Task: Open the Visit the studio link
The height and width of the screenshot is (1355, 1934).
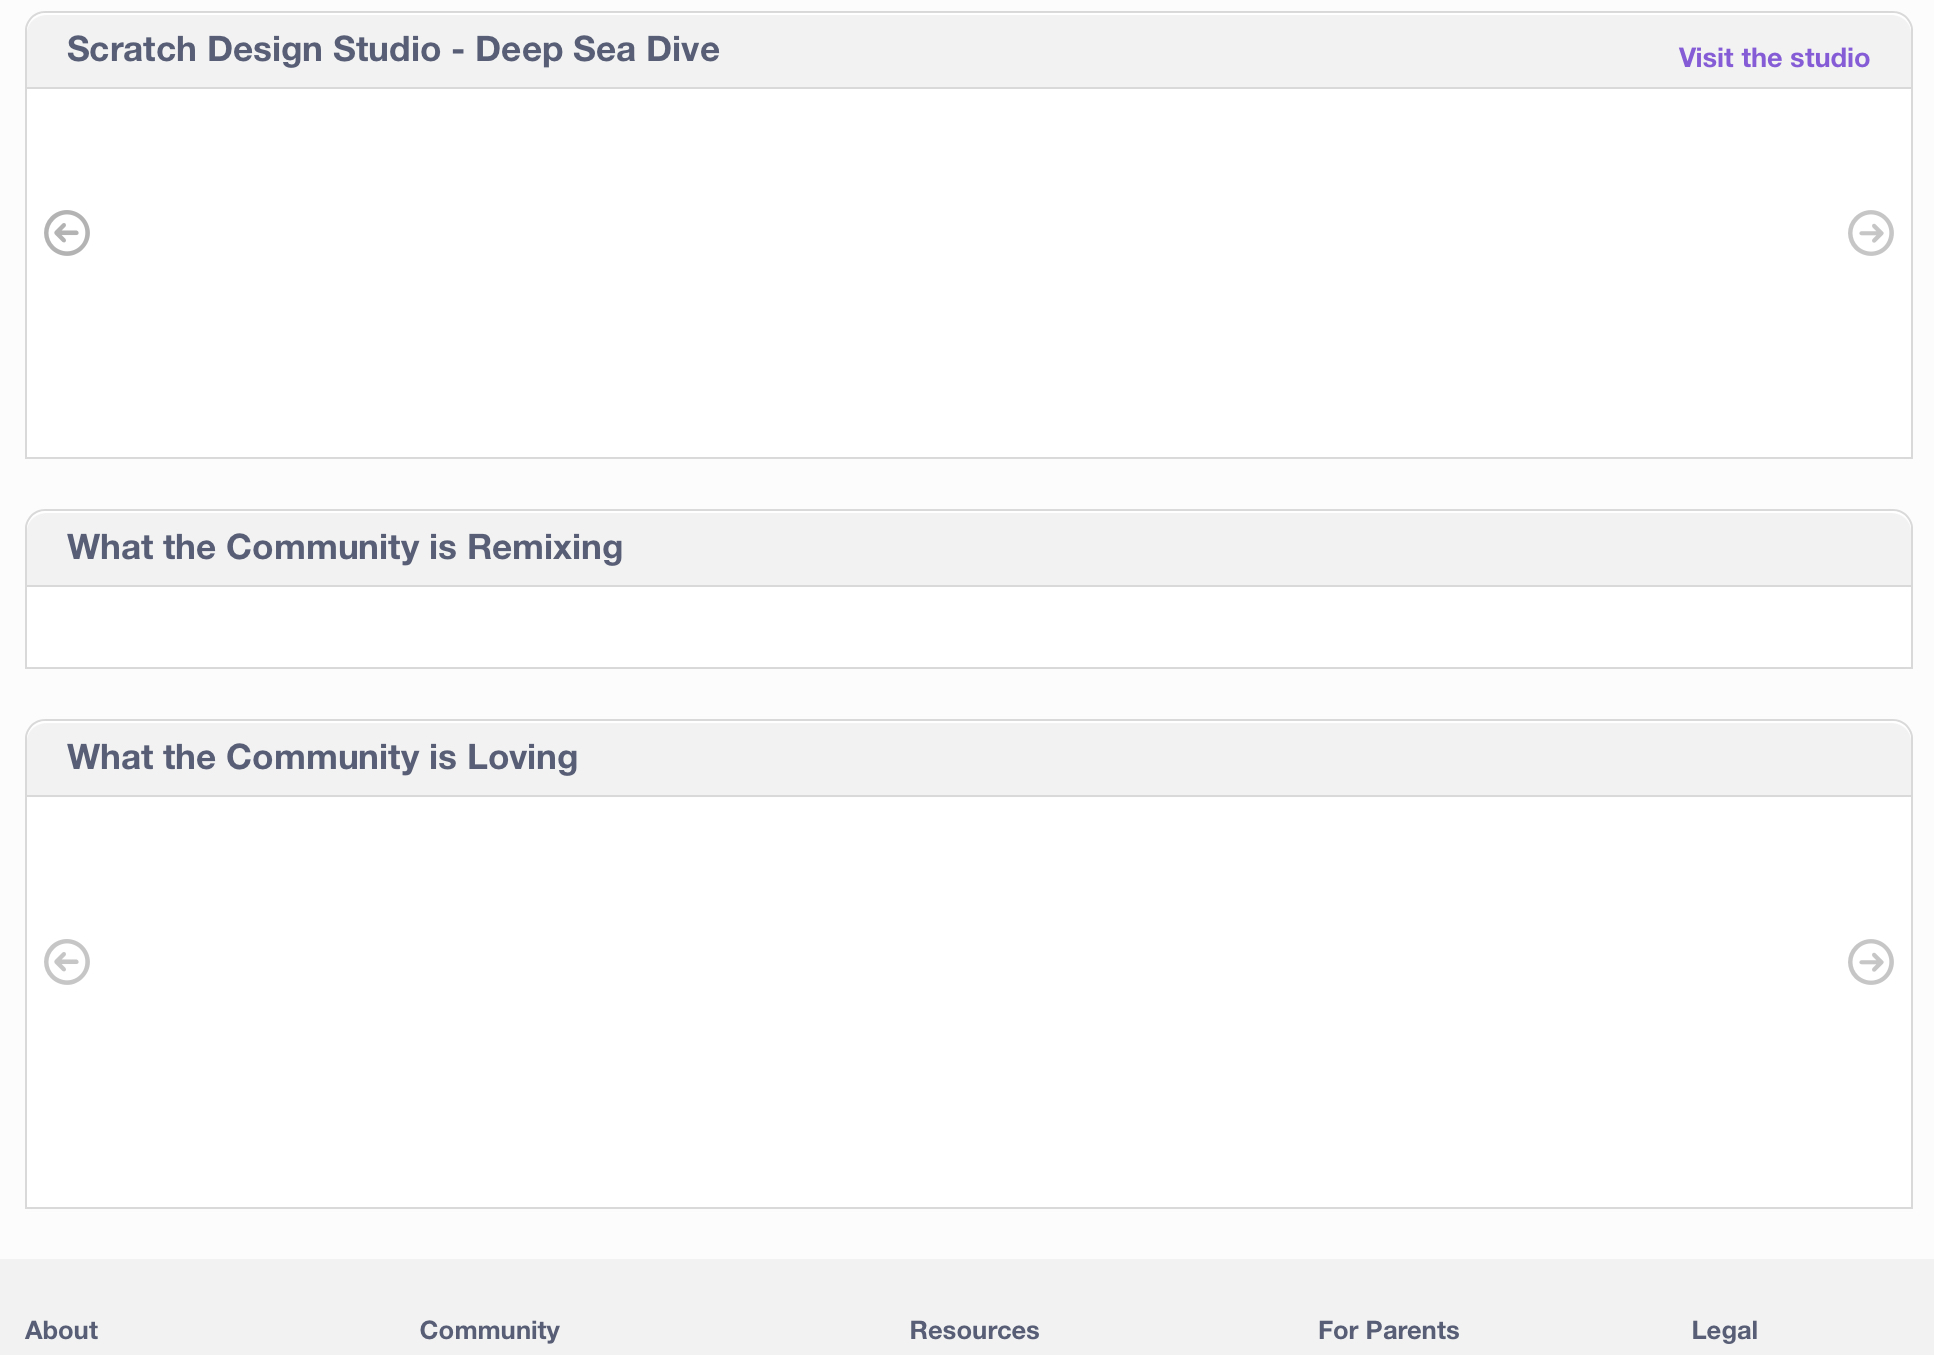Action: coord(1773,58)
